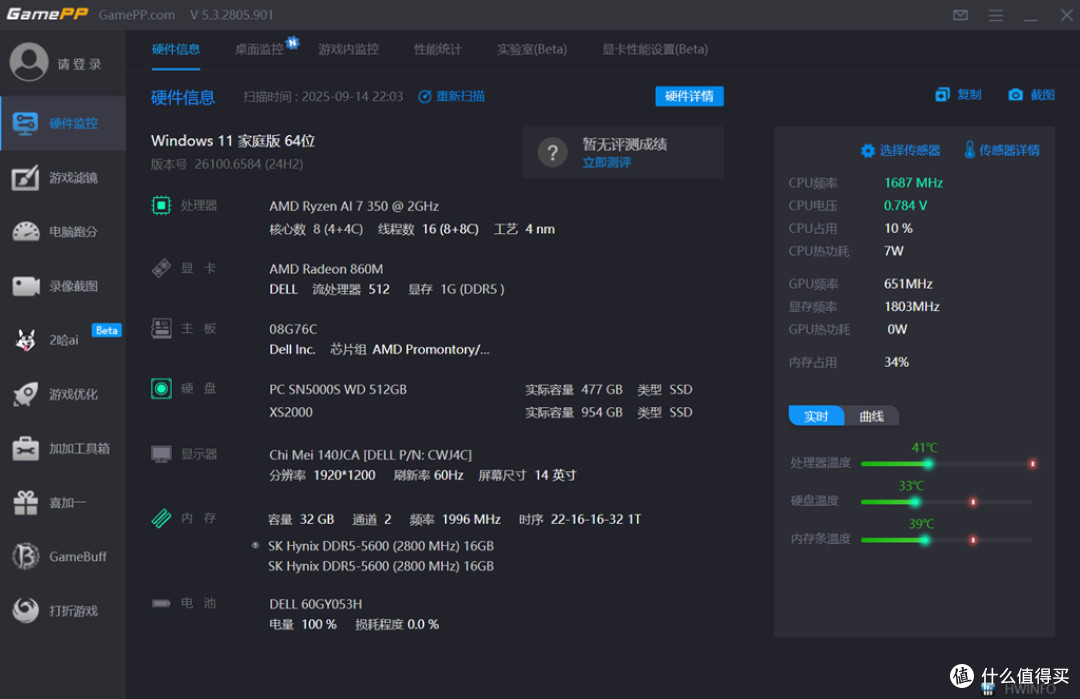1080x699 pixels.
Task: Click the 电池 battery icon
Action: click(x=161, y=603)
